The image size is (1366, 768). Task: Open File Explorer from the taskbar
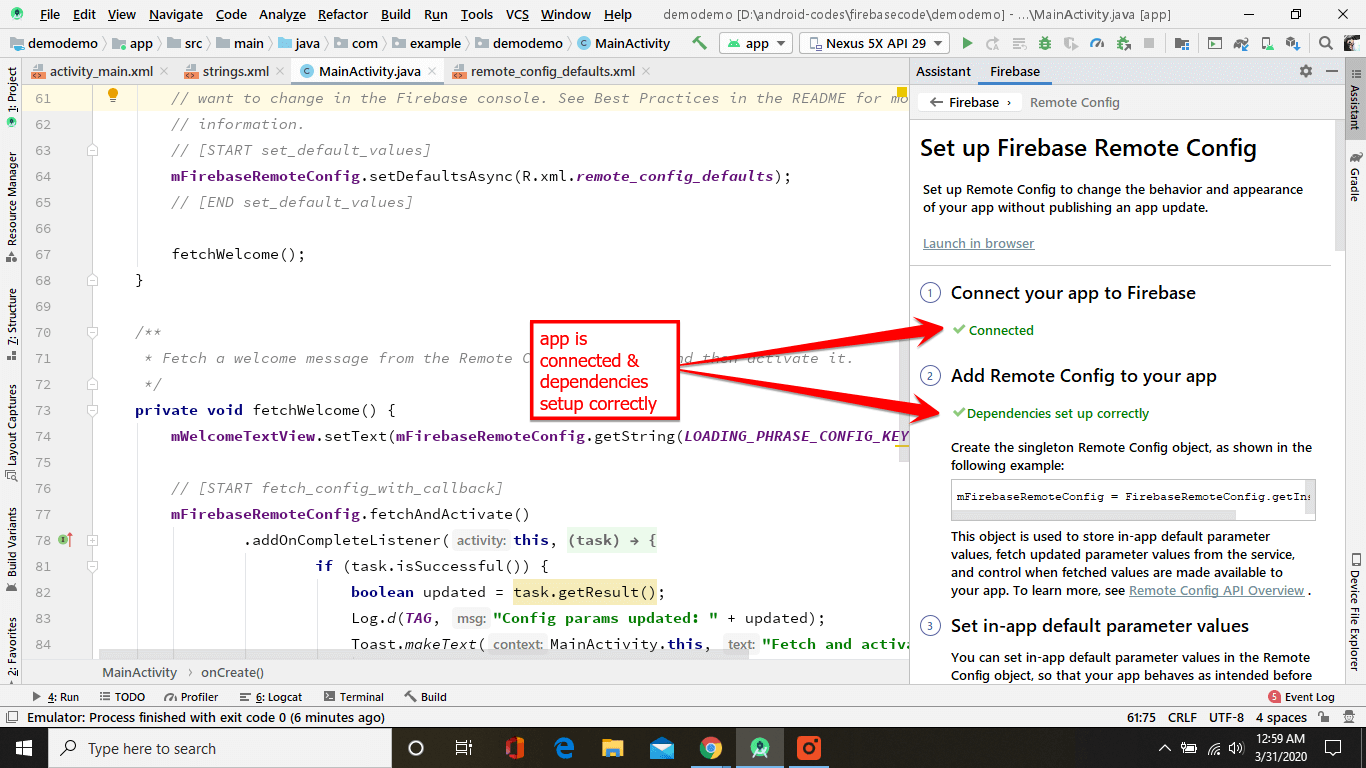coord(613,748)
